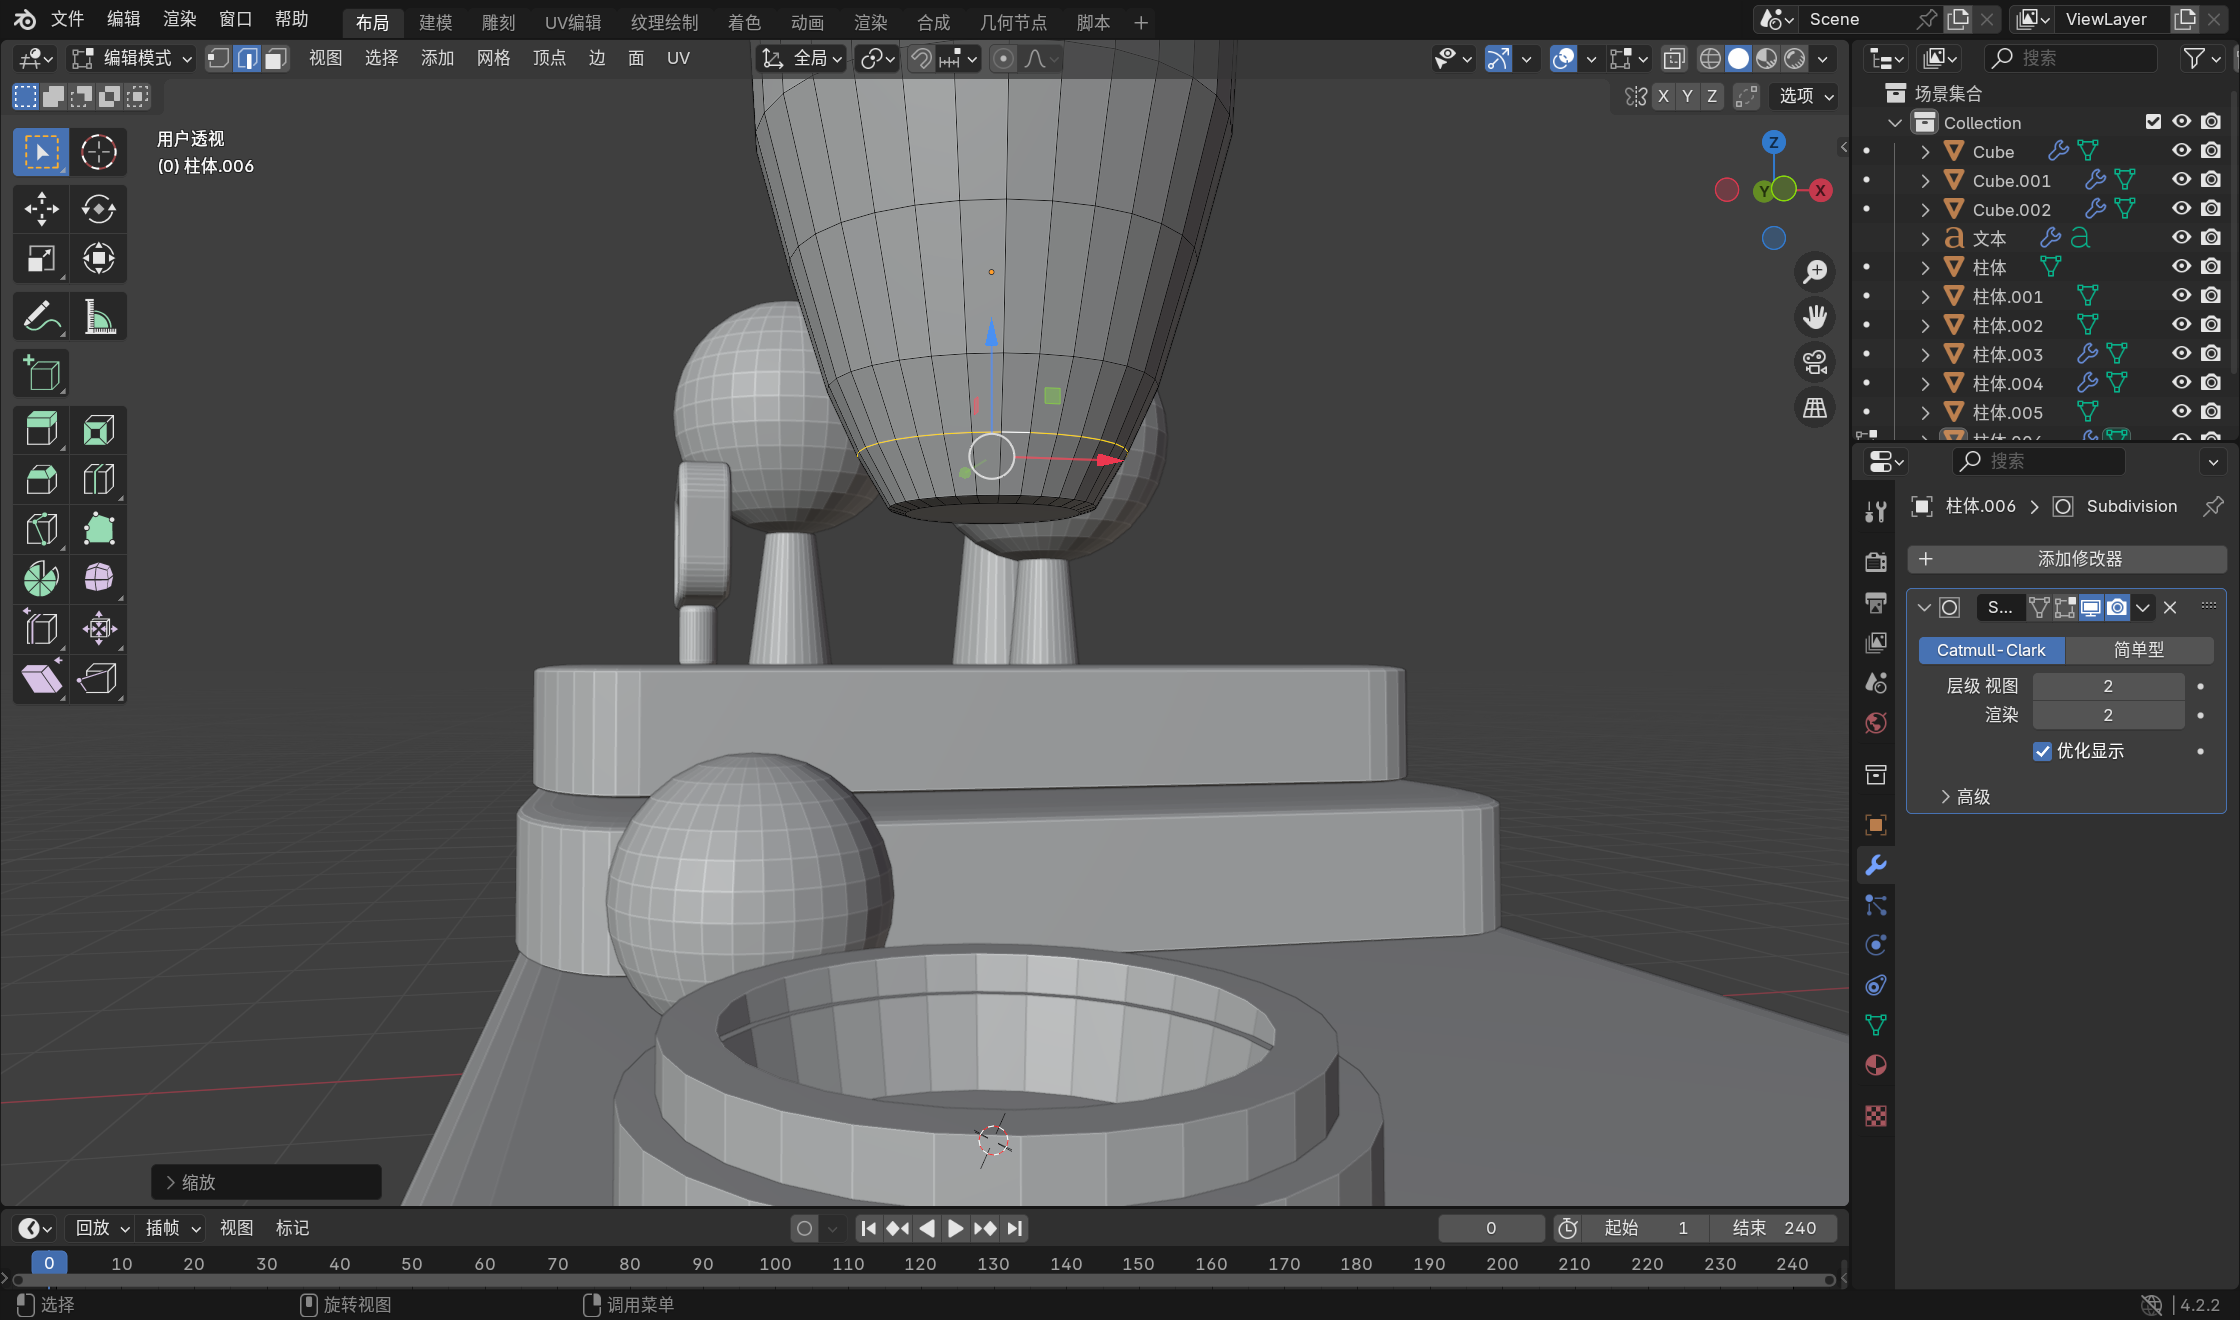Uncheck the 优化显示 checkbox
The width and height of the screenshot is (2240, 1320).
pos(2043,751)
